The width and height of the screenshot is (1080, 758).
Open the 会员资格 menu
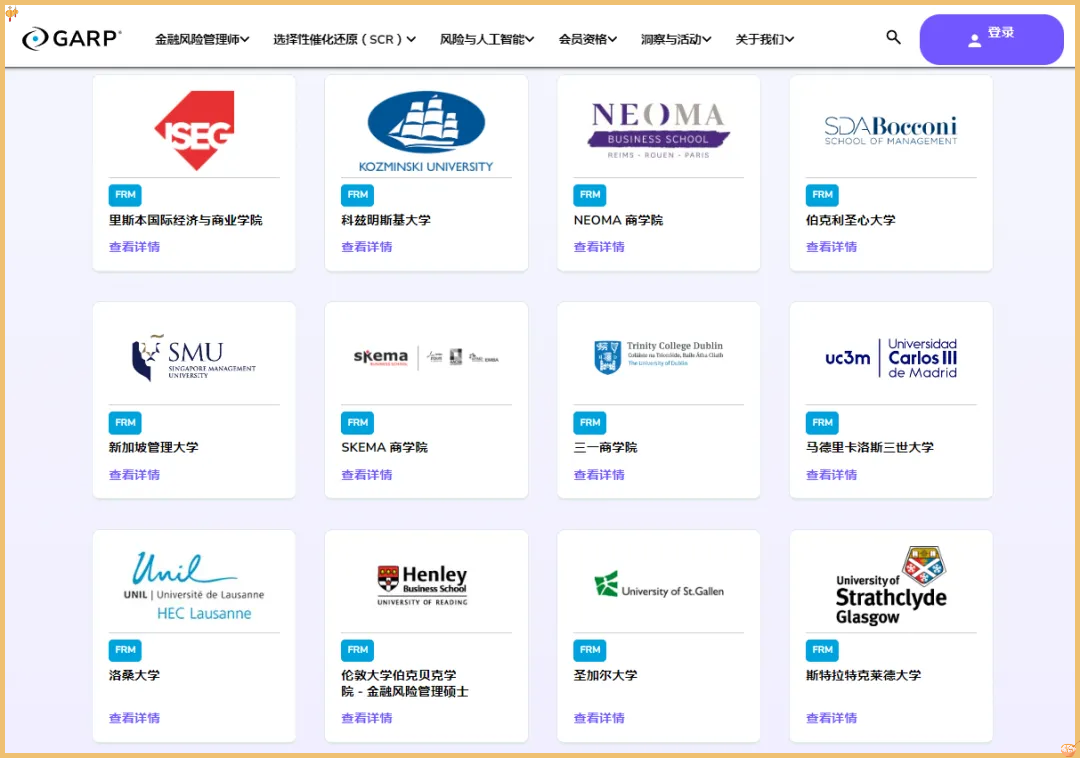[x=587, y=40]
